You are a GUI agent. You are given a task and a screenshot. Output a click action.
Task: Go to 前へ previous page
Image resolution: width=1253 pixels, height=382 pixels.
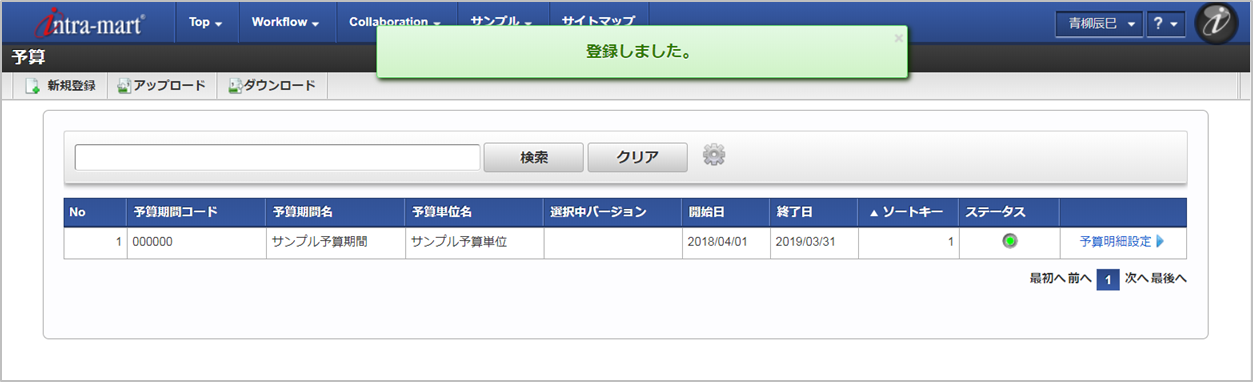(1079, 279)
